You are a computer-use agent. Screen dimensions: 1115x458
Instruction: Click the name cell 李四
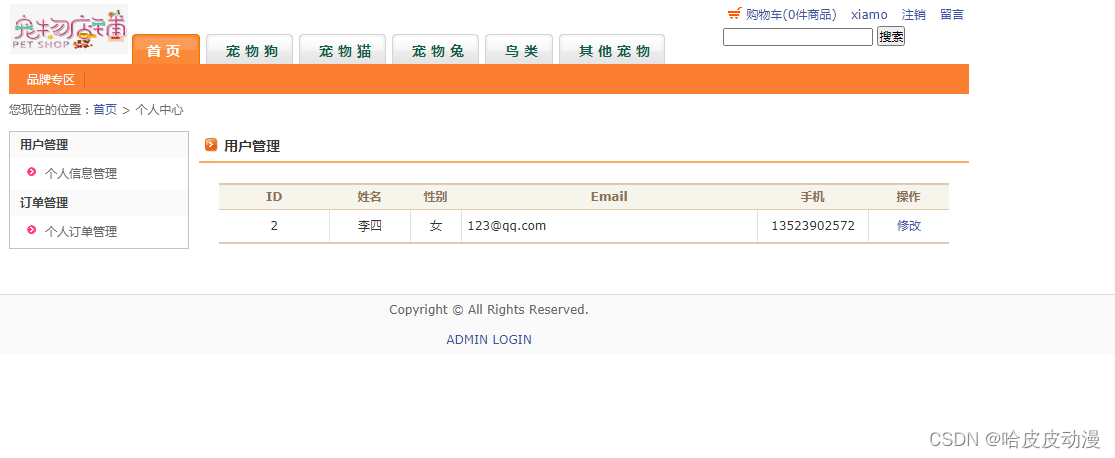[370, 226]
